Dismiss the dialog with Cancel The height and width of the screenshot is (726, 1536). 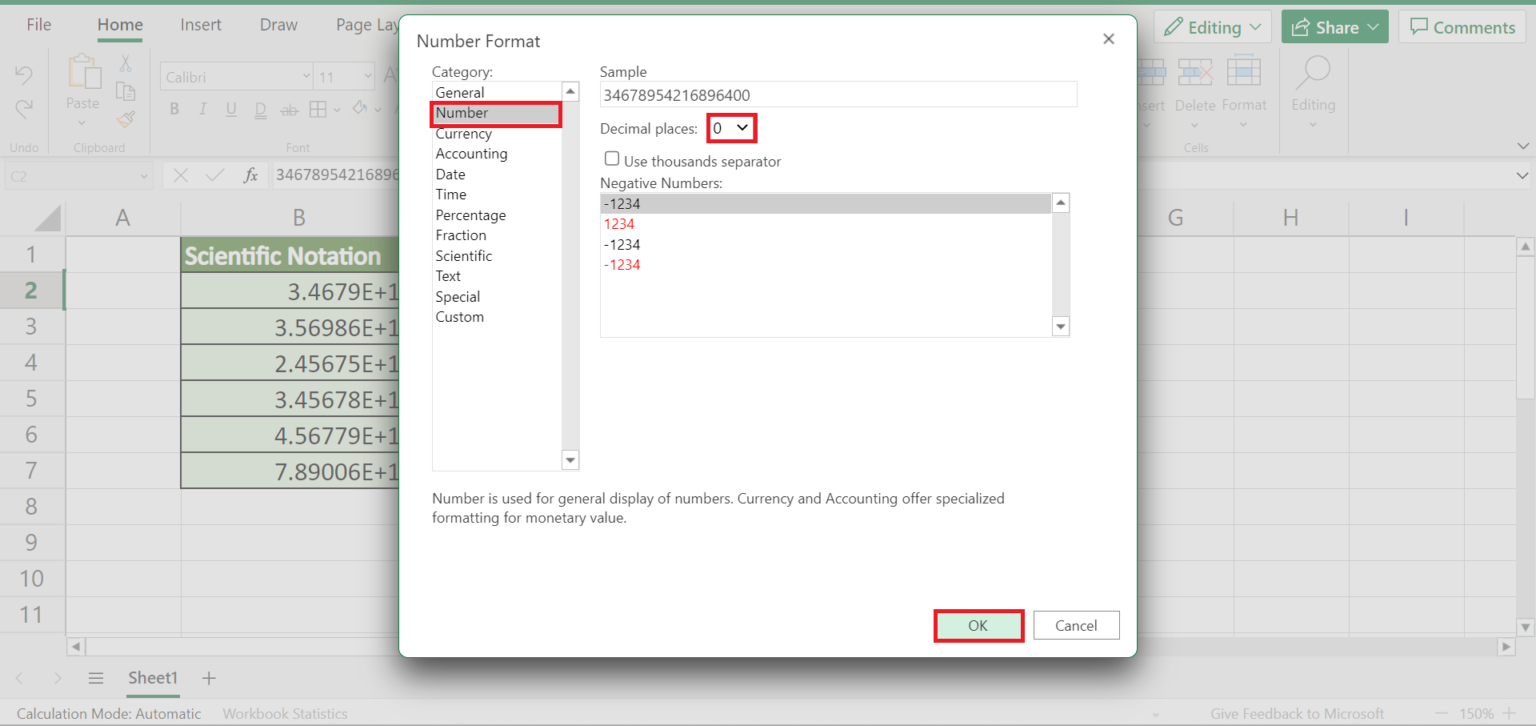(x=1076, y=625)
